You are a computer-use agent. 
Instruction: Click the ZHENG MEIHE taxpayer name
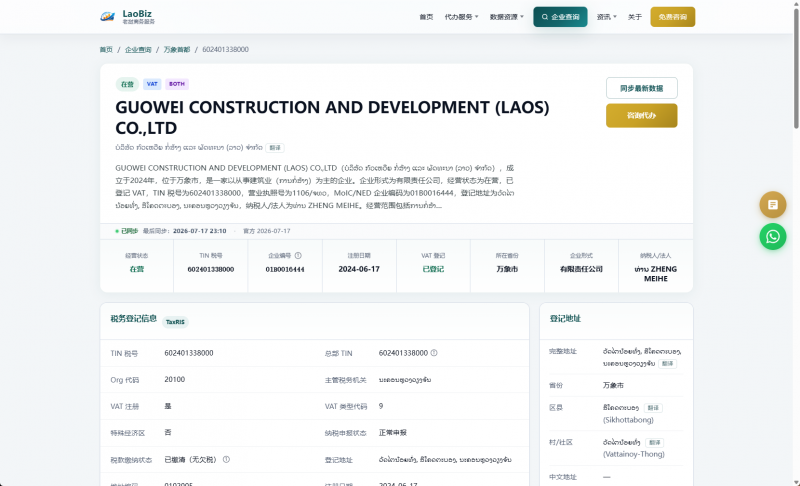click(656, 274)
